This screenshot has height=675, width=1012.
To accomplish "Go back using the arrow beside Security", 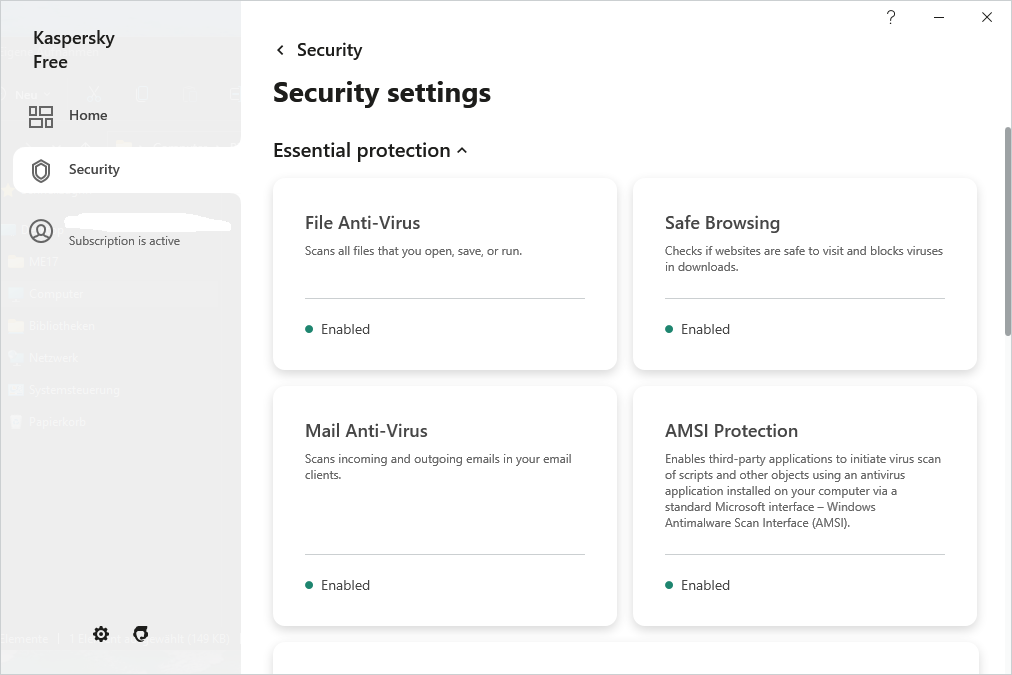I will pyautogui.click(x=280, y=50).
